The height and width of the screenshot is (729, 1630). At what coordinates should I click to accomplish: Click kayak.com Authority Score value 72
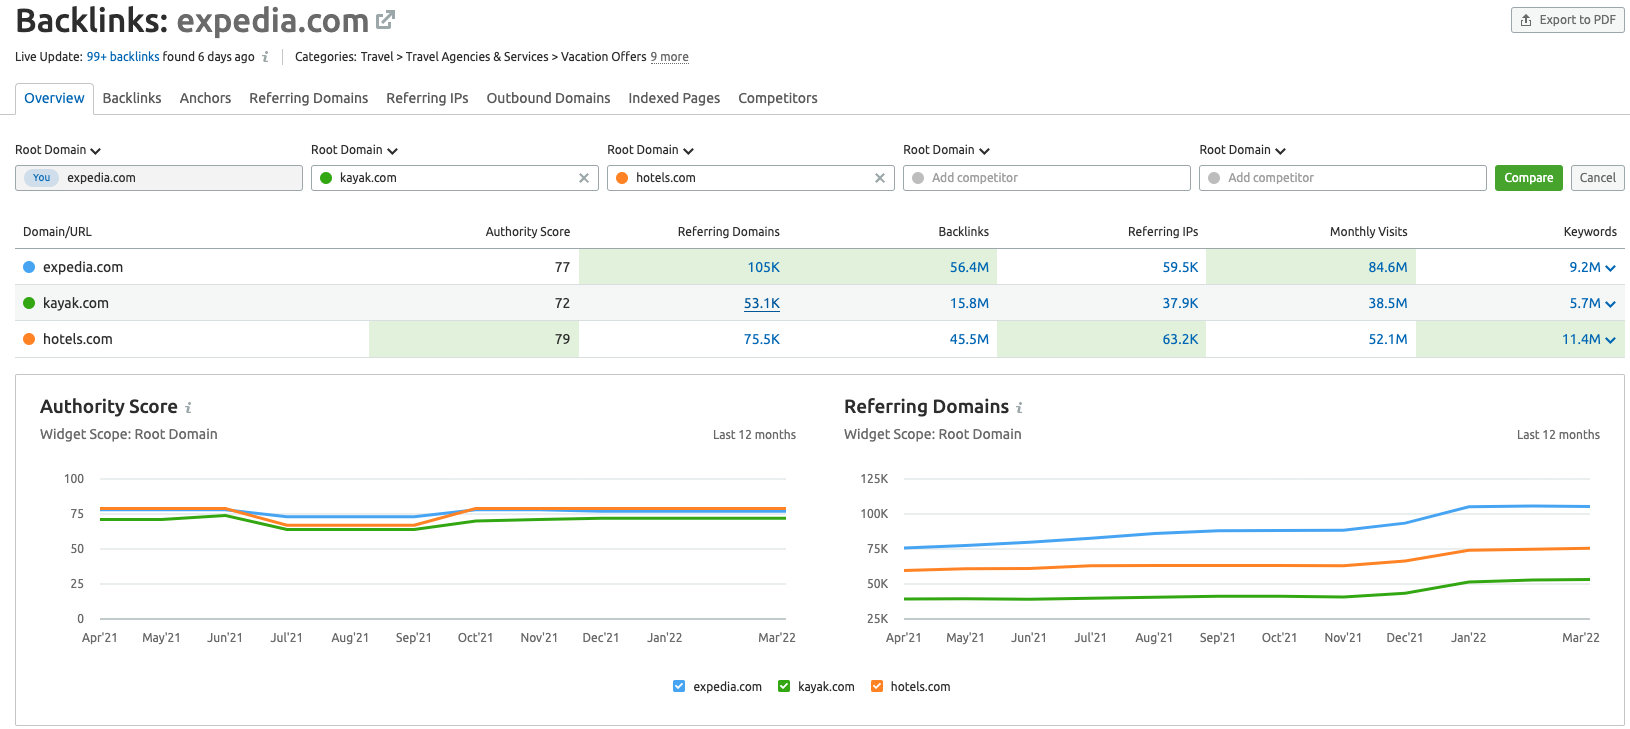pos(562,303)
